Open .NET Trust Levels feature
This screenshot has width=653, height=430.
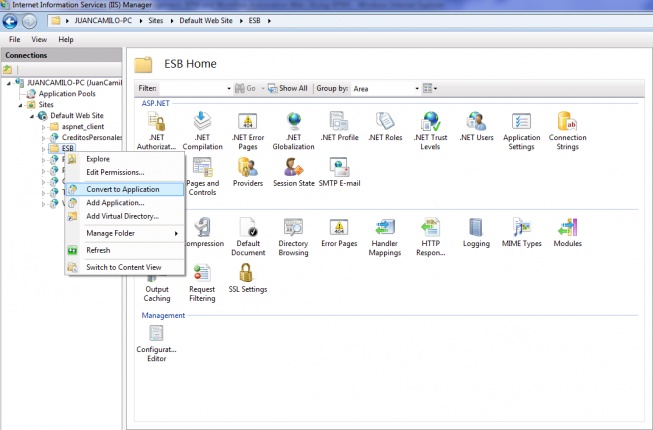tap(431, 131)
